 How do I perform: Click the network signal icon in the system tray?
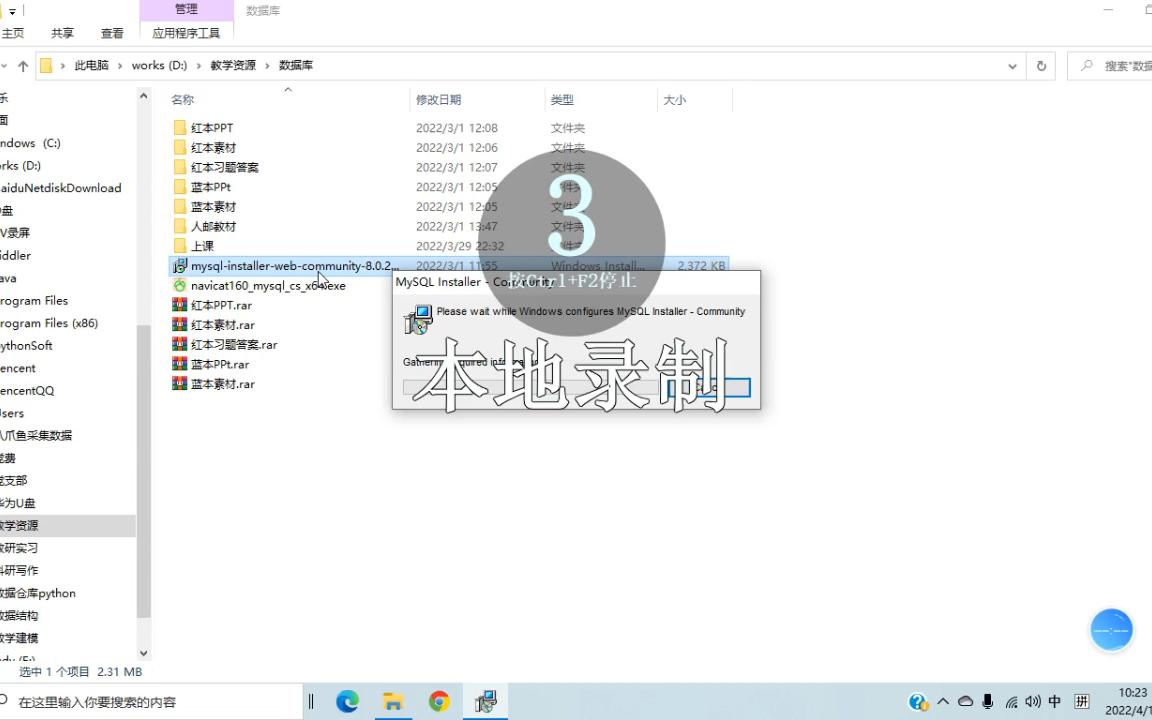tap(1013, 701)
